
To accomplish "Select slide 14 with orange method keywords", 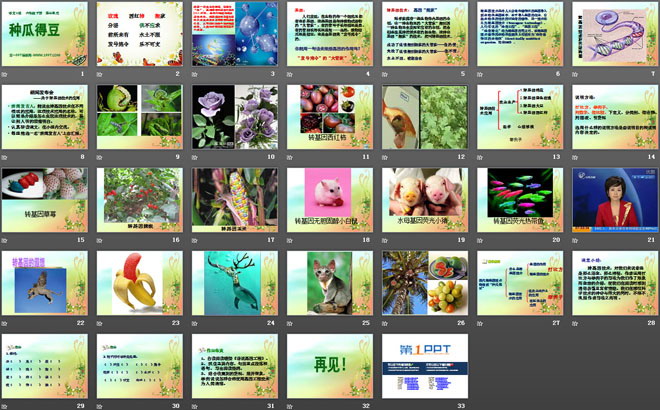I will tap(615, 117).
